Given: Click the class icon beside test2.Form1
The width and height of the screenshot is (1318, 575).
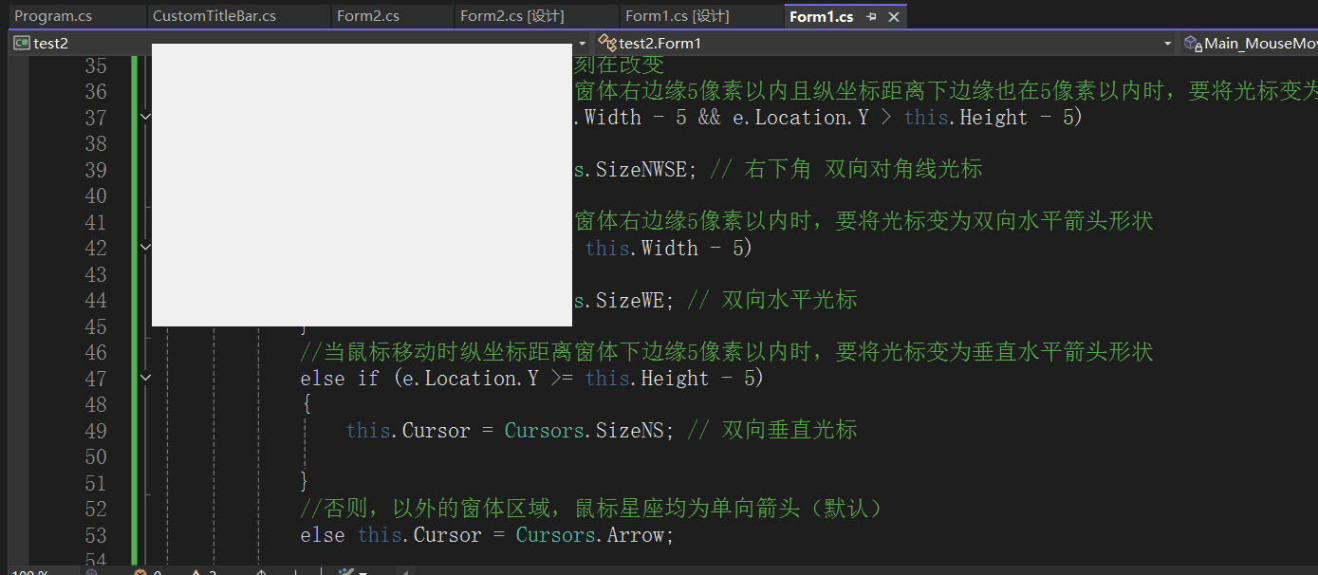Looking at the screenshot, I should click(x=607, y=43).
